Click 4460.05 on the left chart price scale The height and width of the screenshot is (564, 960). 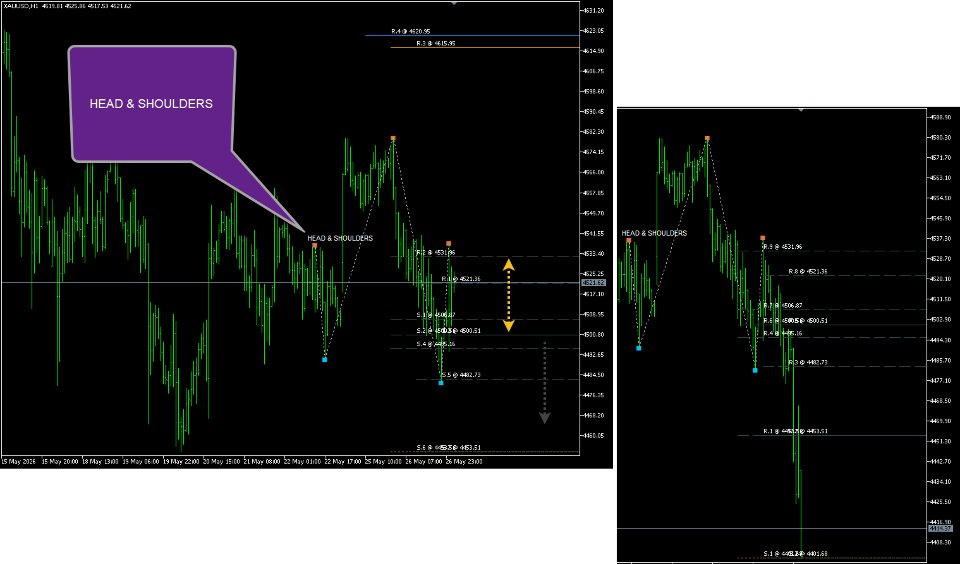(x=594, y=436)
